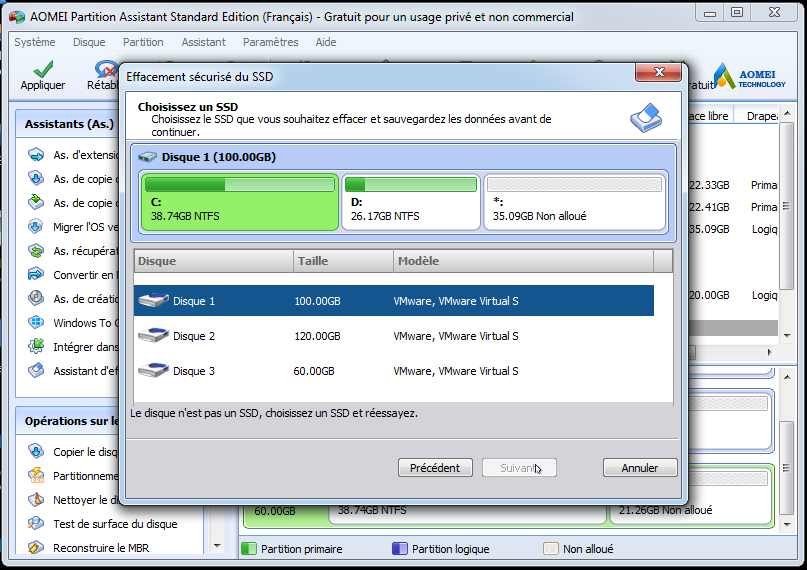Viewport: 807px width, 570px height.
Task: Select D: 26.17GB NTFS partition block
Action: click(x=411, y=202)
